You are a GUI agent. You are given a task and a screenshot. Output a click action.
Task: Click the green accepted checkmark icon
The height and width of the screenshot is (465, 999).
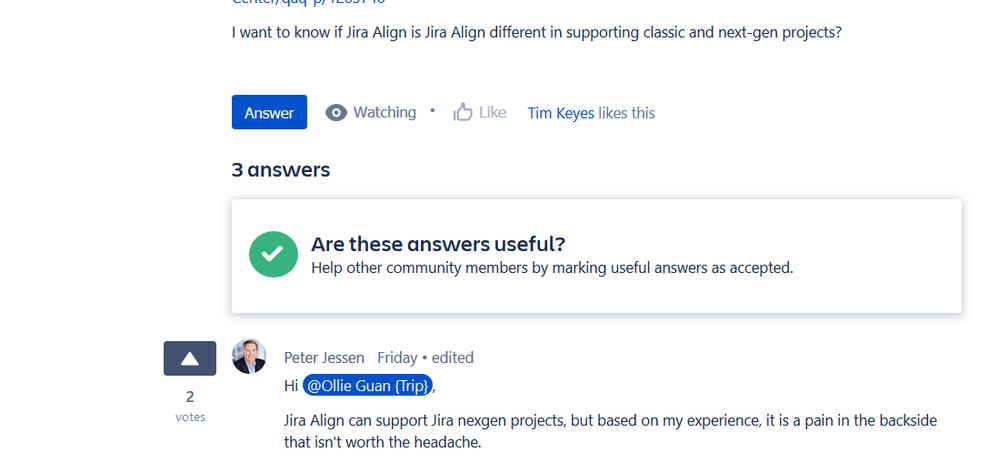click(273, 254)
